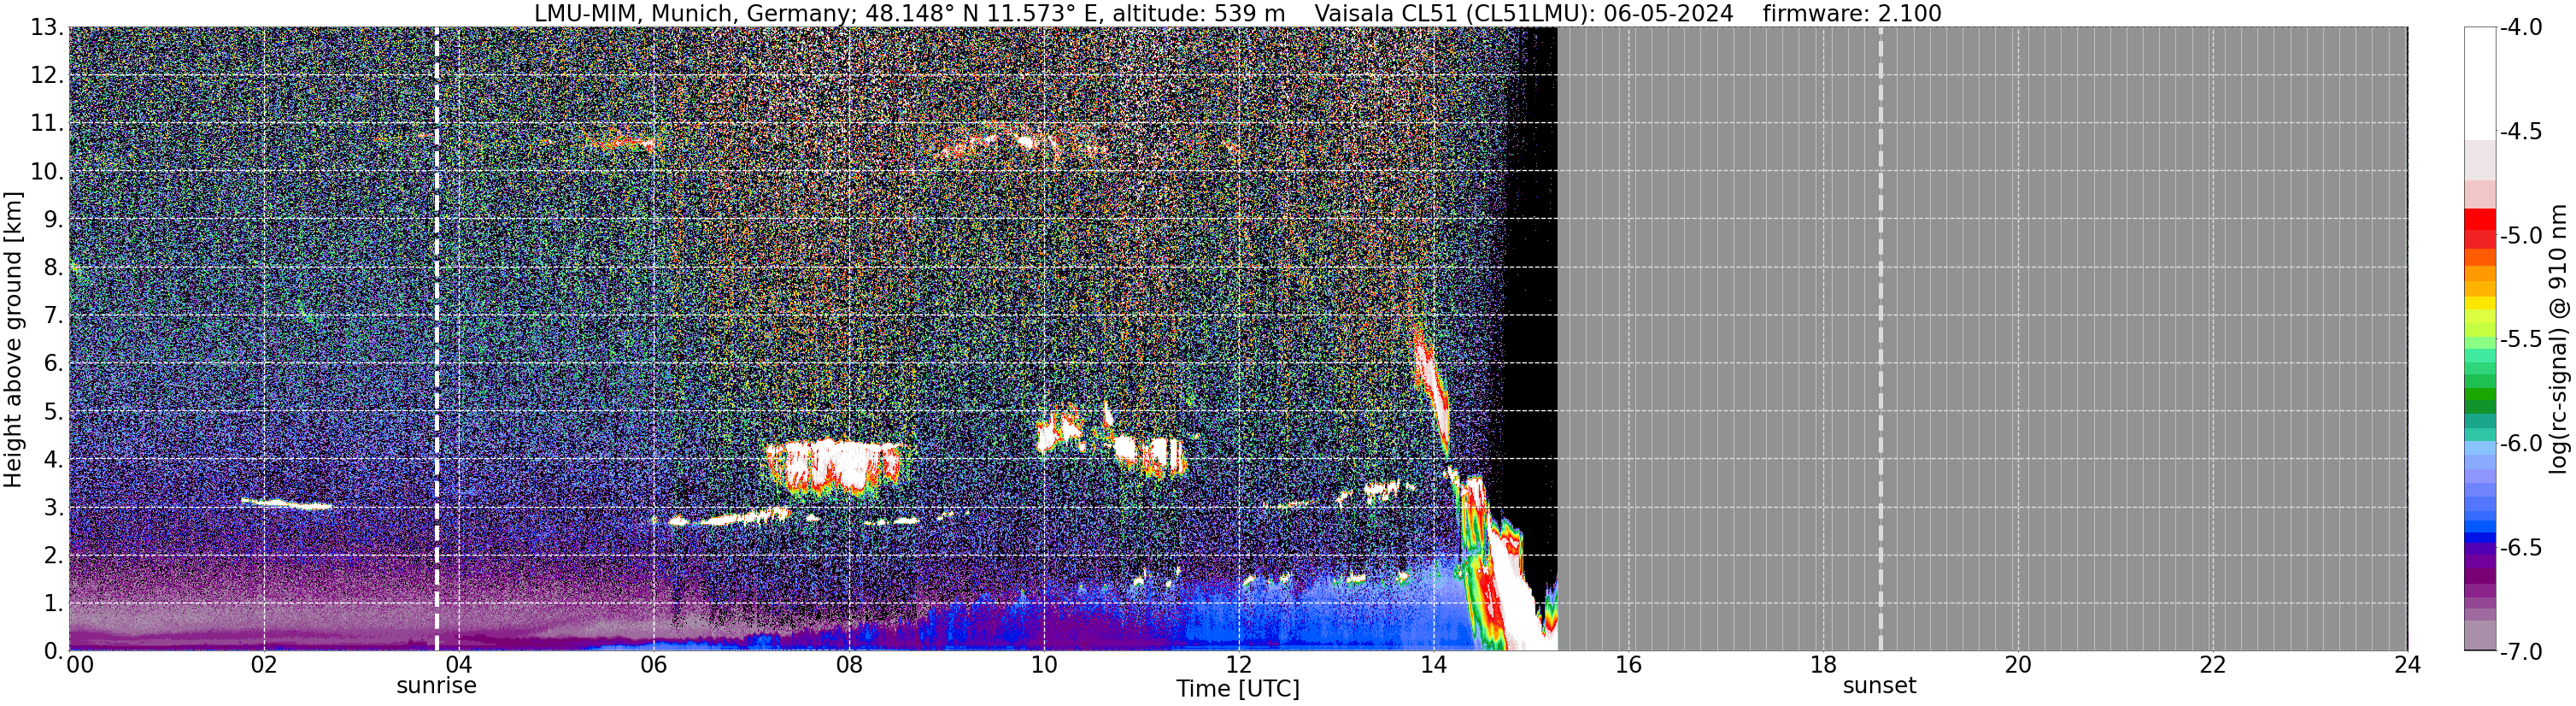Click the time axis tick label "08"
This screenshot has height=706, width=2576.
pyautogui.click(x=848, y=665)
